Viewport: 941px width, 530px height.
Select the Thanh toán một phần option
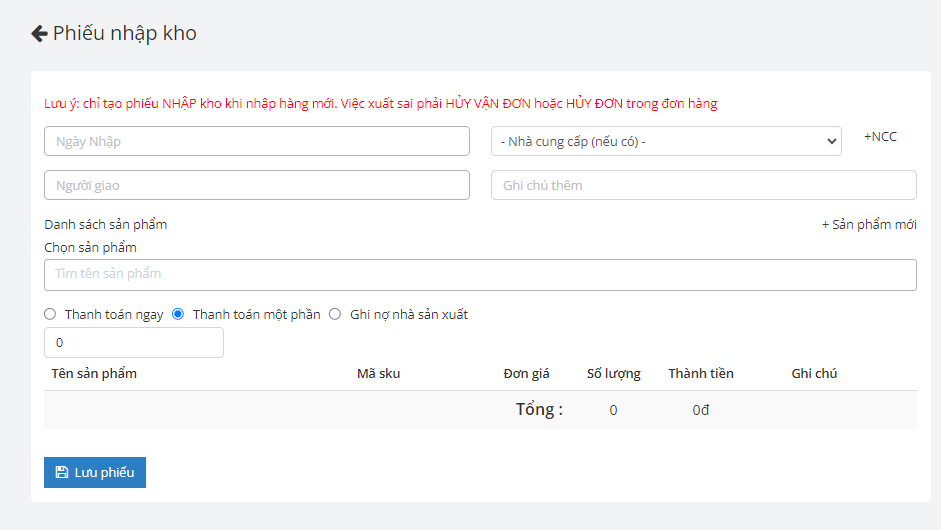178,314
